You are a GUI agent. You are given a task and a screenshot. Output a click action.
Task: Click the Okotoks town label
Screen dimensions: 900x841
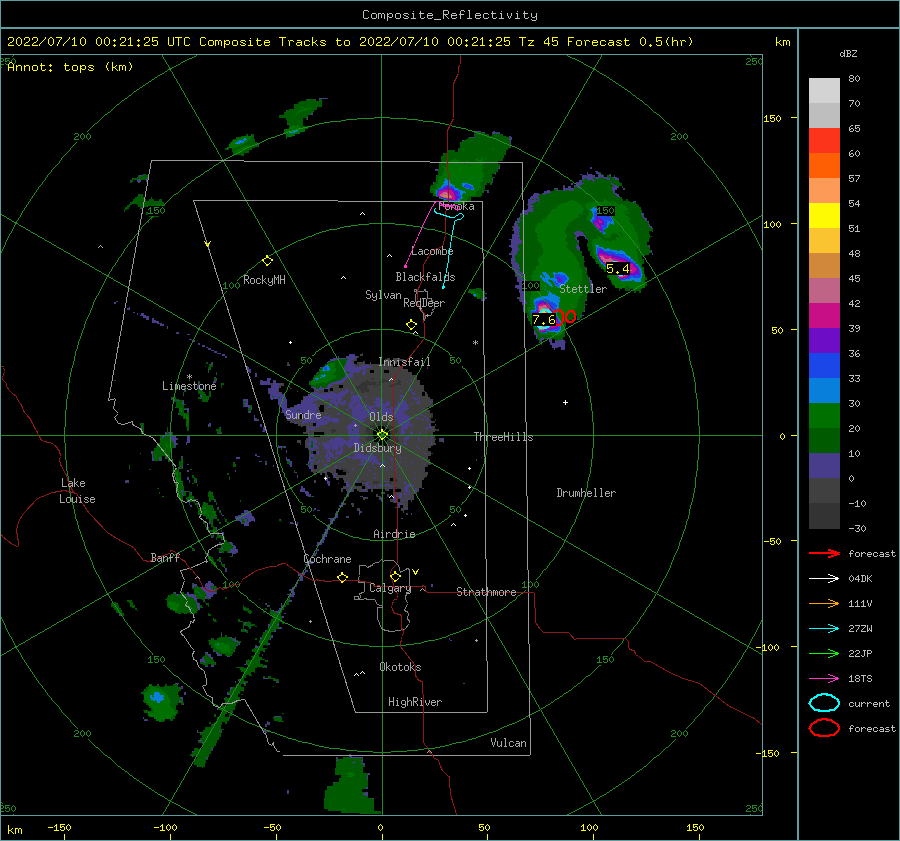click(x=400, y=667)
